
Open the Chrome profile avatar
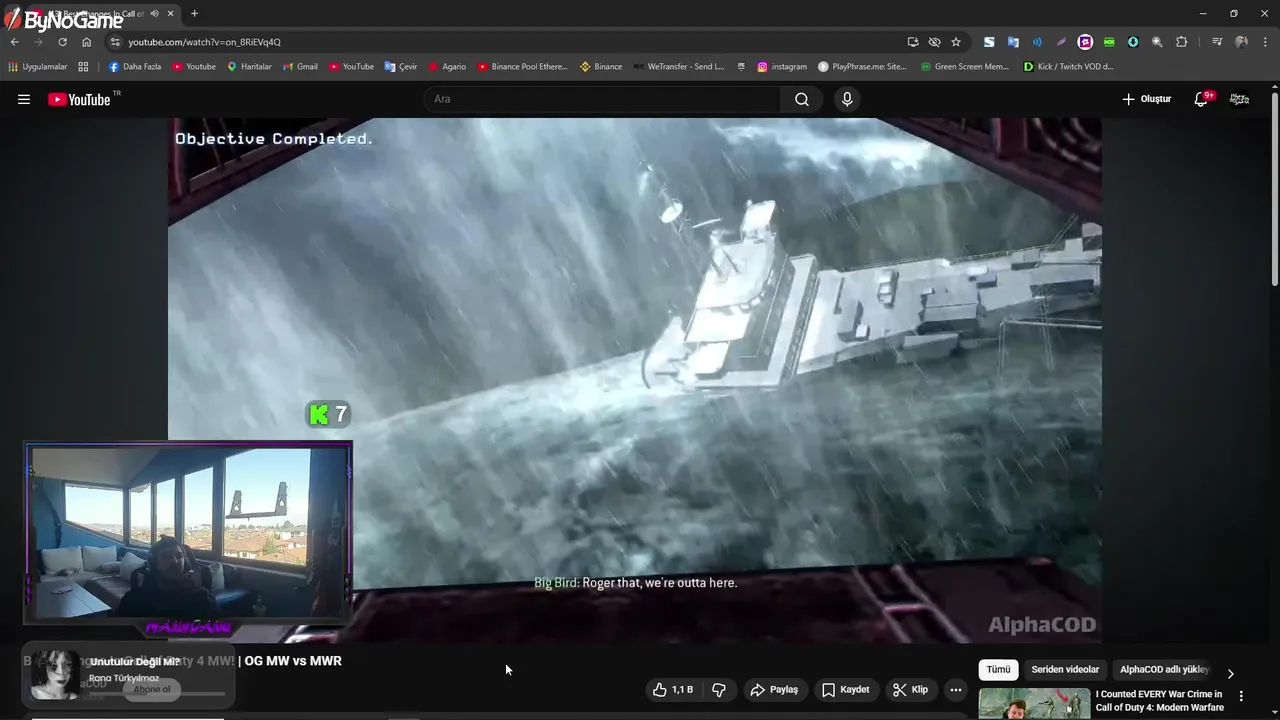pyautogui.click(x=1241, y=42)
